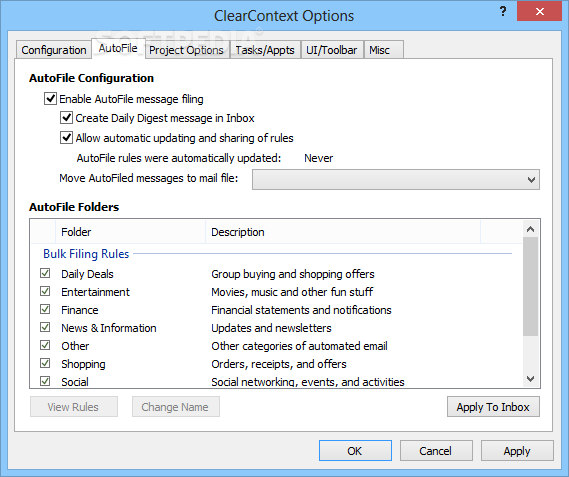Click the Apply button
The height and width of the screenshot is (477, 569).
tap(517, 450)
